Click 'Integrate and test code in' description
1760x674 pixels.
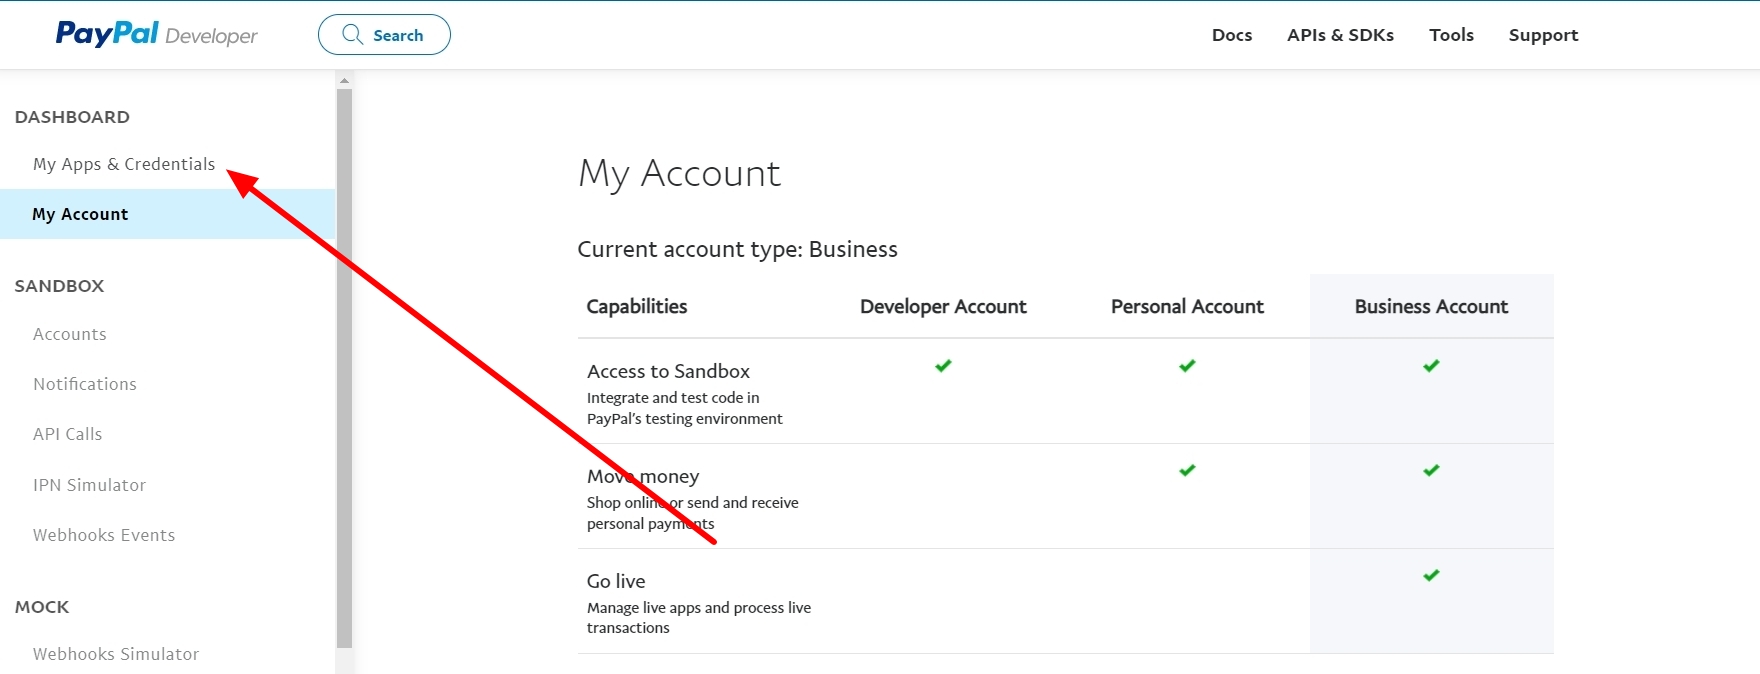click(x=673, y=398)
